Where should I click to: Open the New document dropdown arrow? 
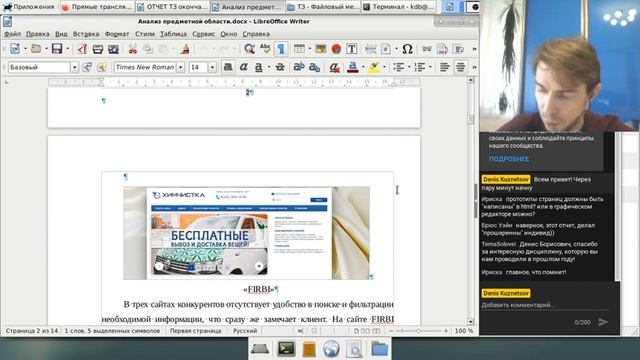click(x=25, y=49)
